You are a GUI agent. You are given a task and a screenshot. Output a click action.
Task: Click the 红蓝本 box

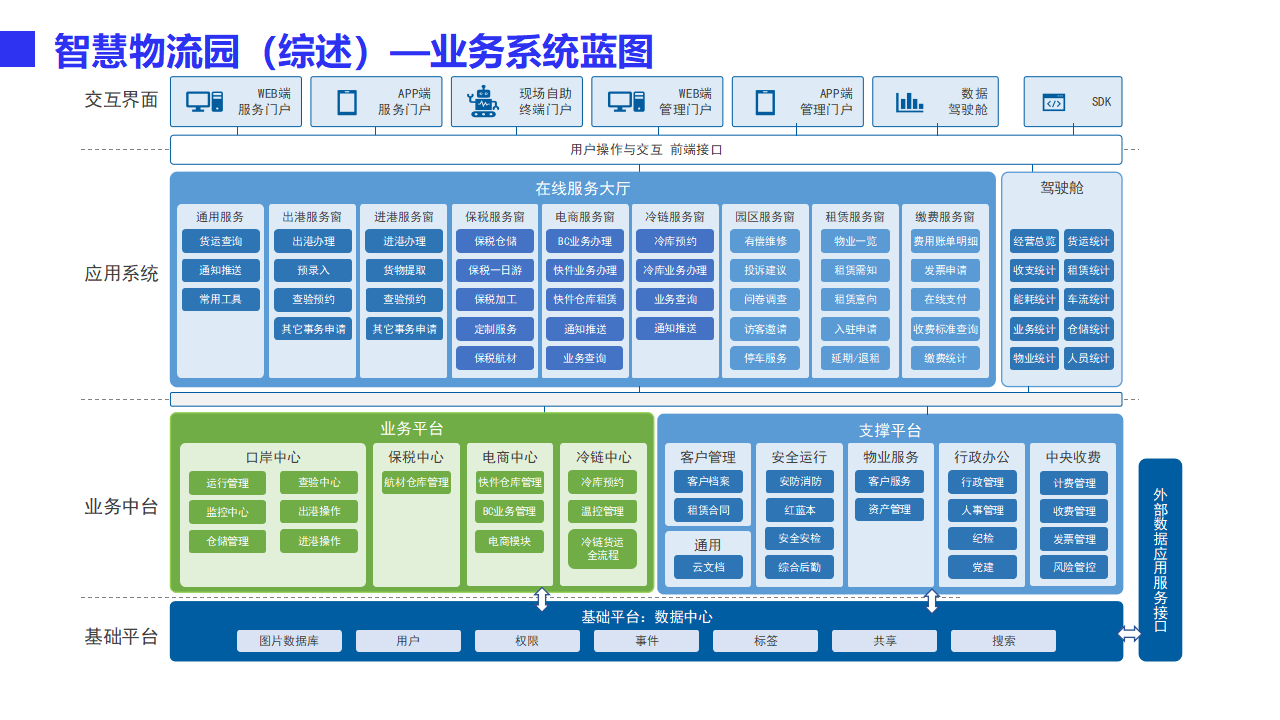[x=799, y=510]
